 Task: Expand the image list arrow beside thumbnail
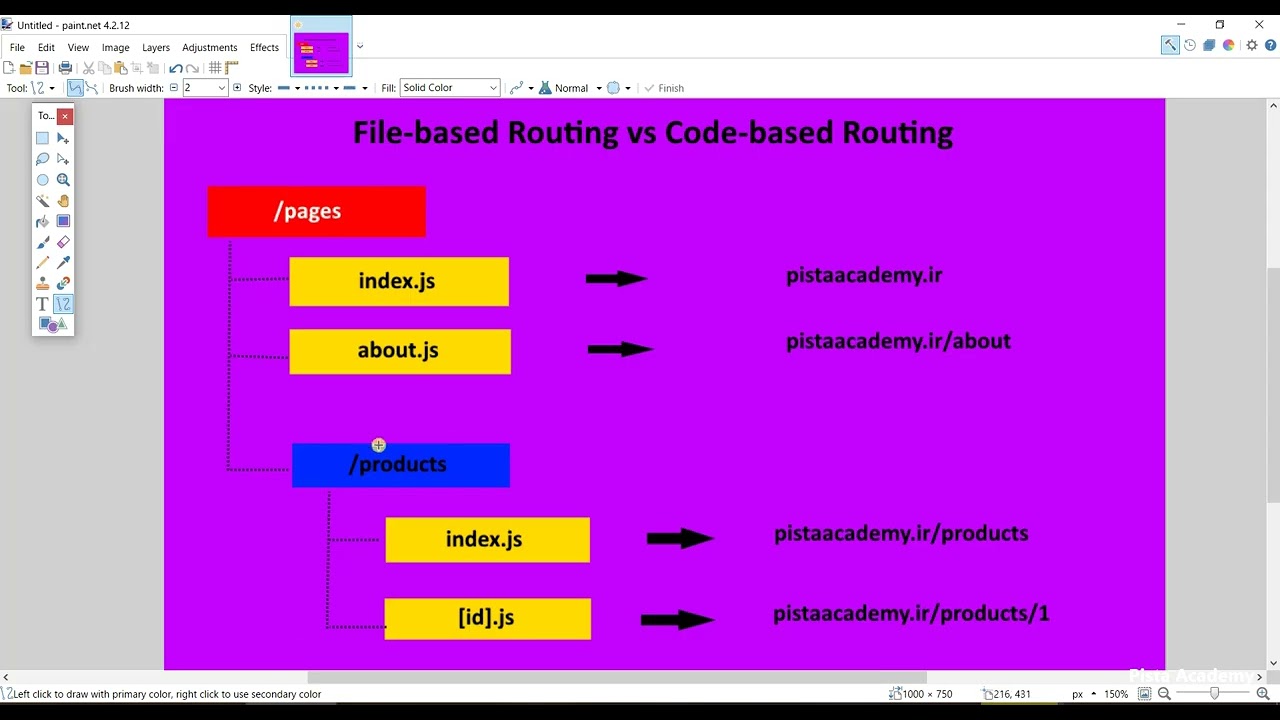360,46
